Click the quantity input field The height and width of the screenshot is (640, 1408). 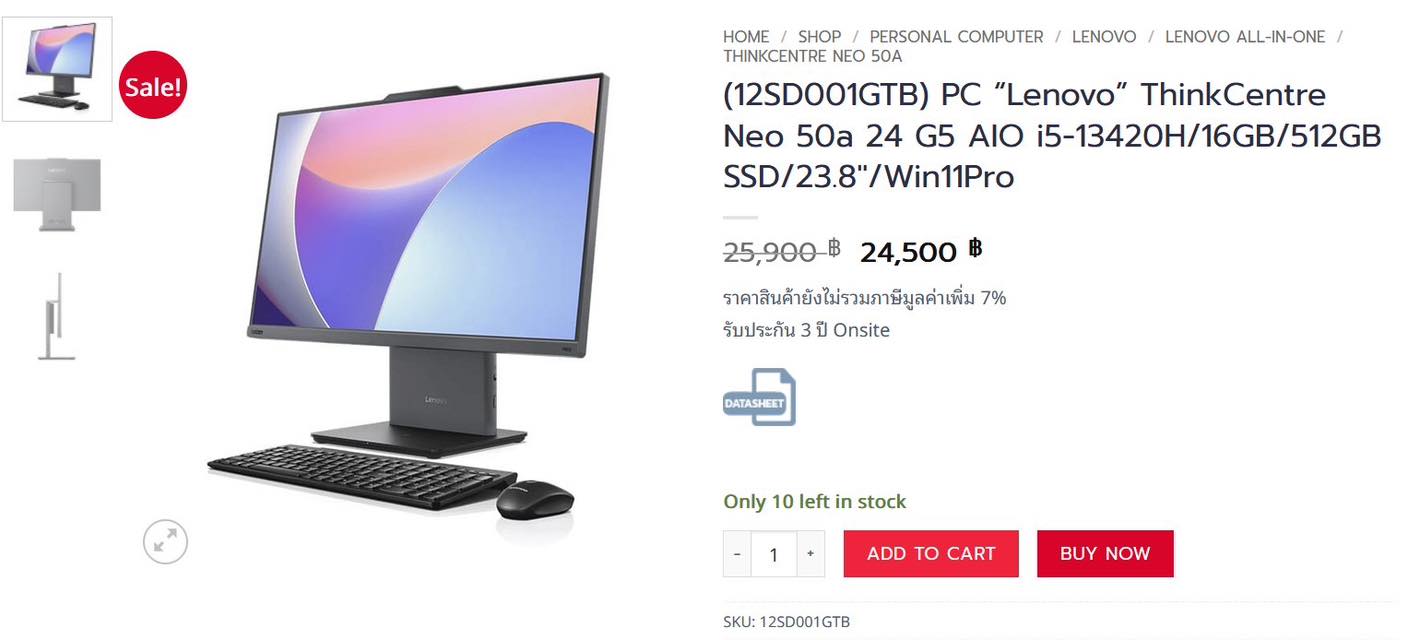(774, 554)
